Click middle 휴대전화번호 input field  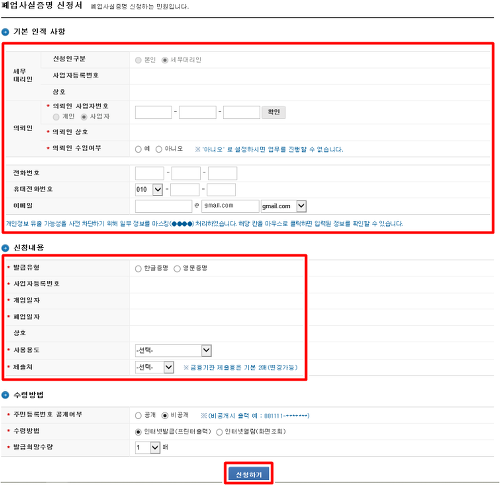click(x=185, y=190)
